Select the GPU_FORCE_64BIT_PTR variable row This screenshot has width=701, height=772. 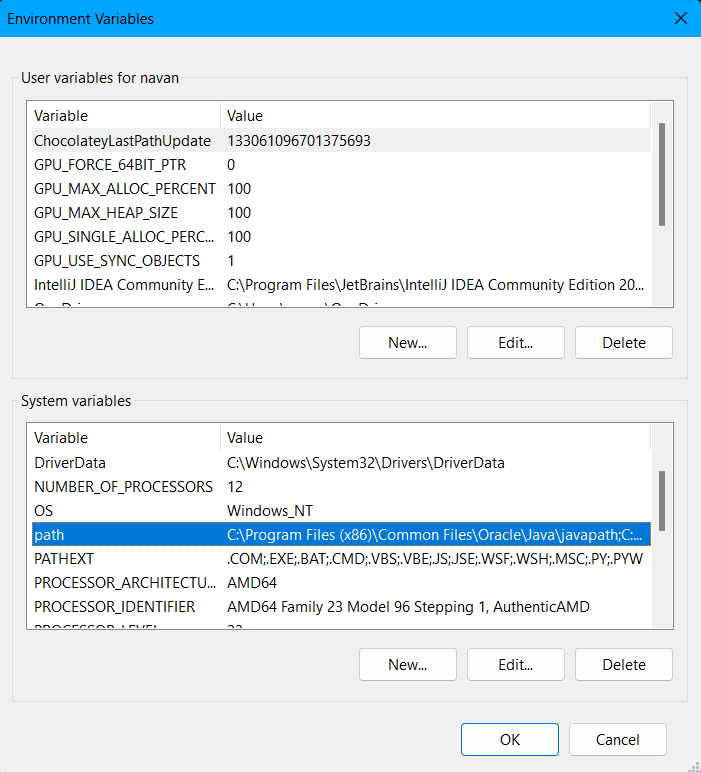110,165
